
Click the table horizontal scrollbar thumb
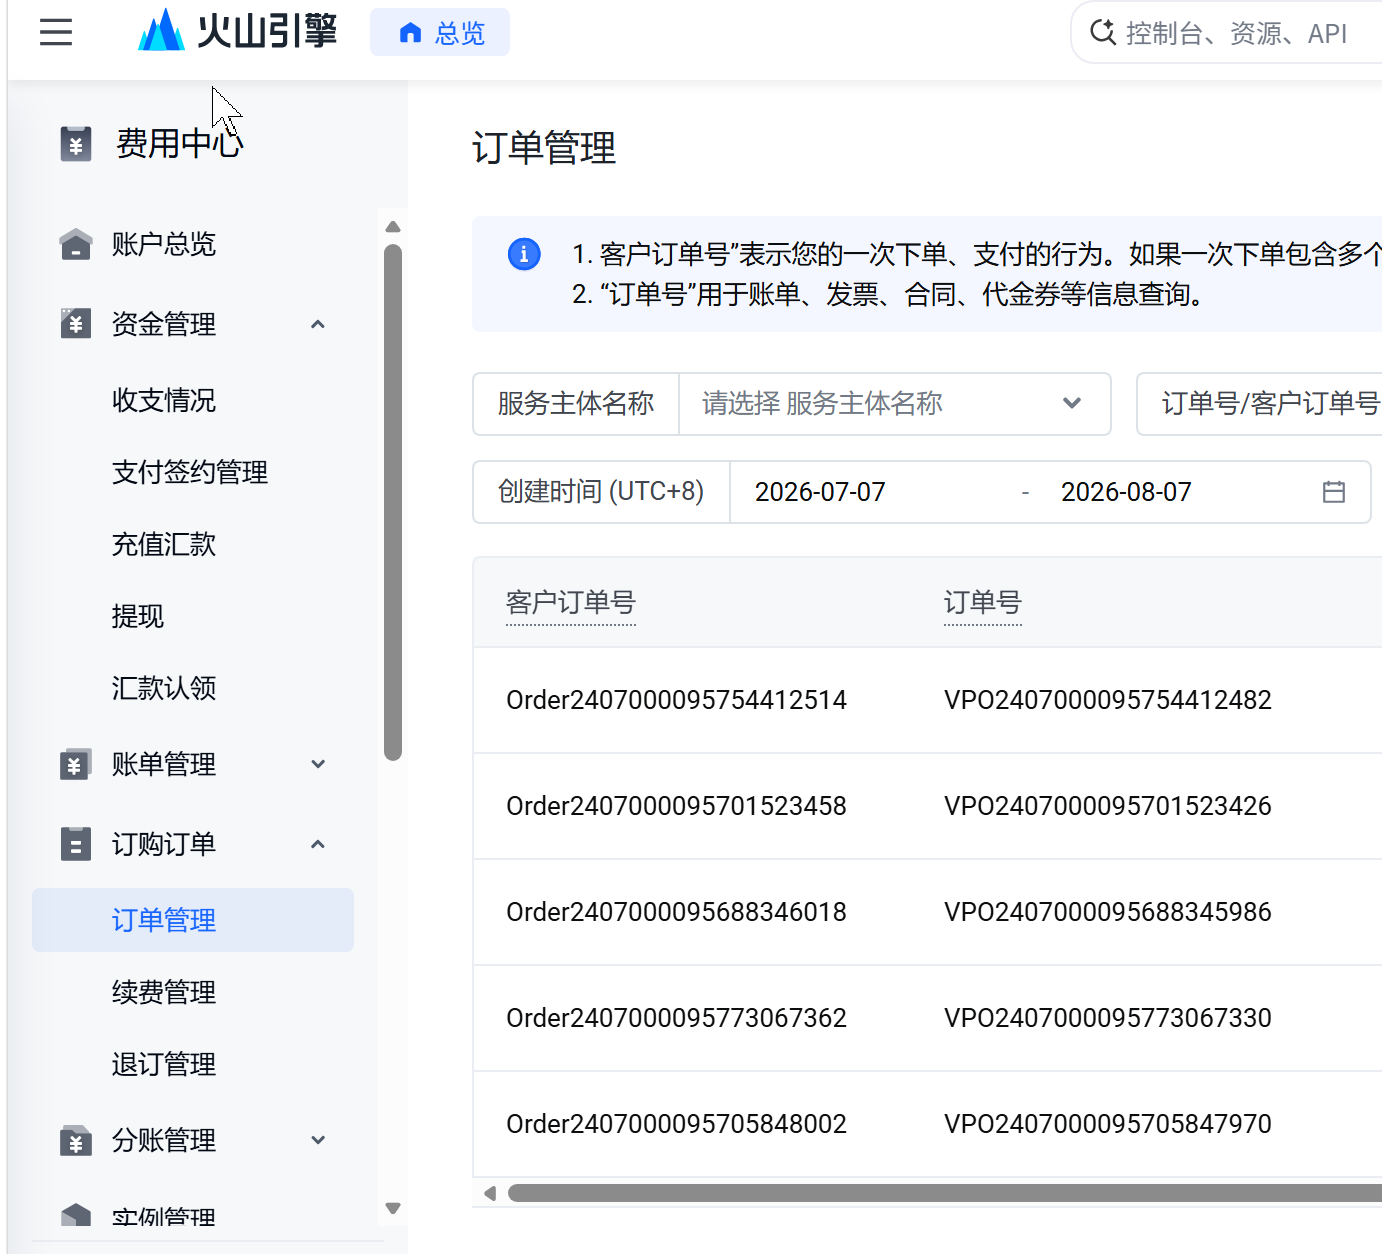(x=945, y=1193)
